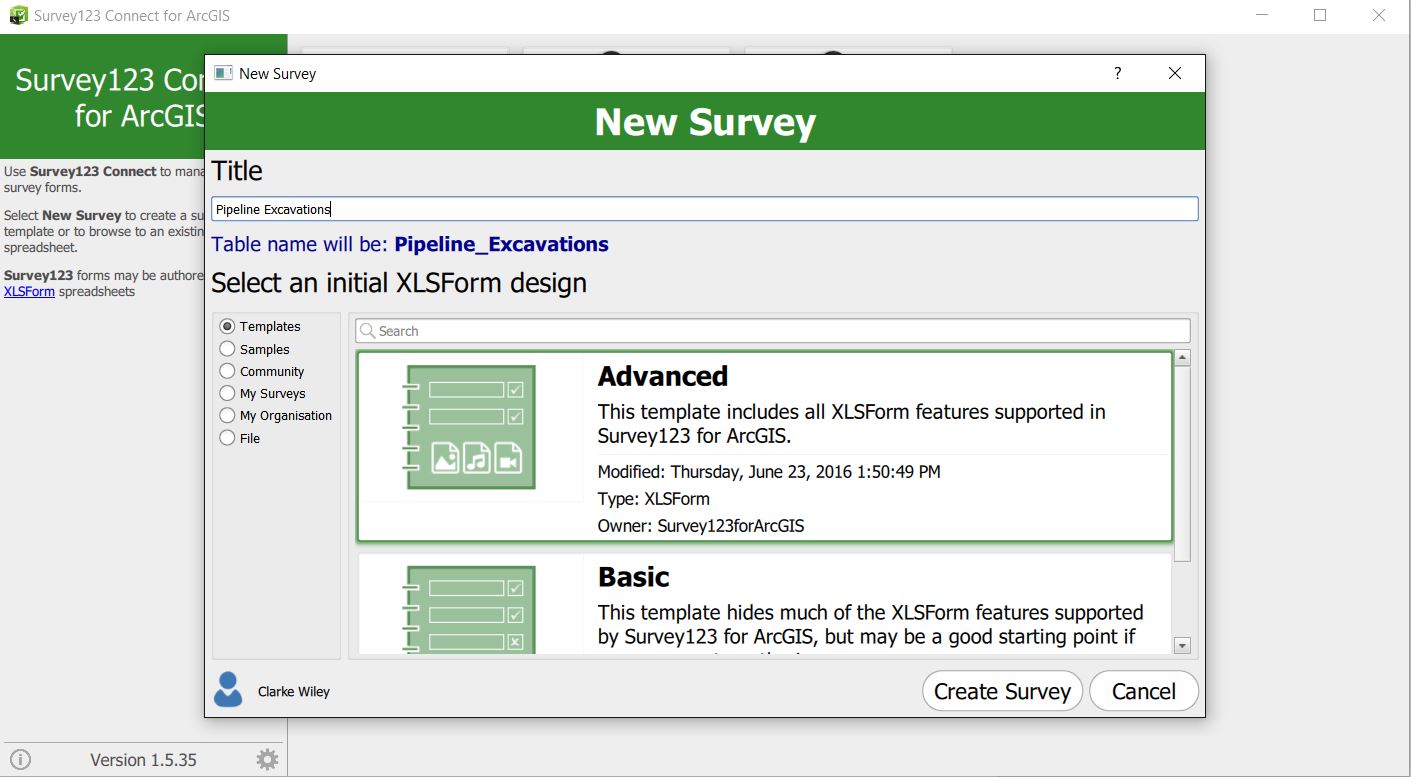The width and height of the screenshot is (1411, 777).
Task: Click the help question mark in dialog
Action: (1117, 73)
